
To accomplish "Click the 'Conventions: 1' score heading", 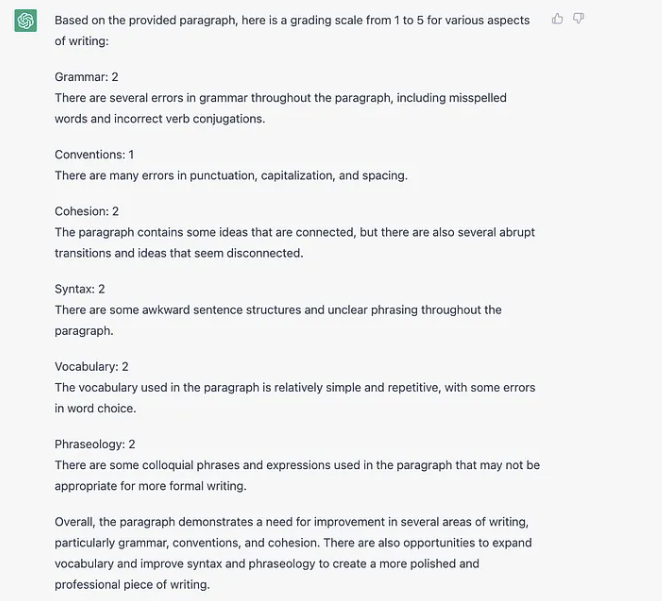I will click(x=94, y=155).
